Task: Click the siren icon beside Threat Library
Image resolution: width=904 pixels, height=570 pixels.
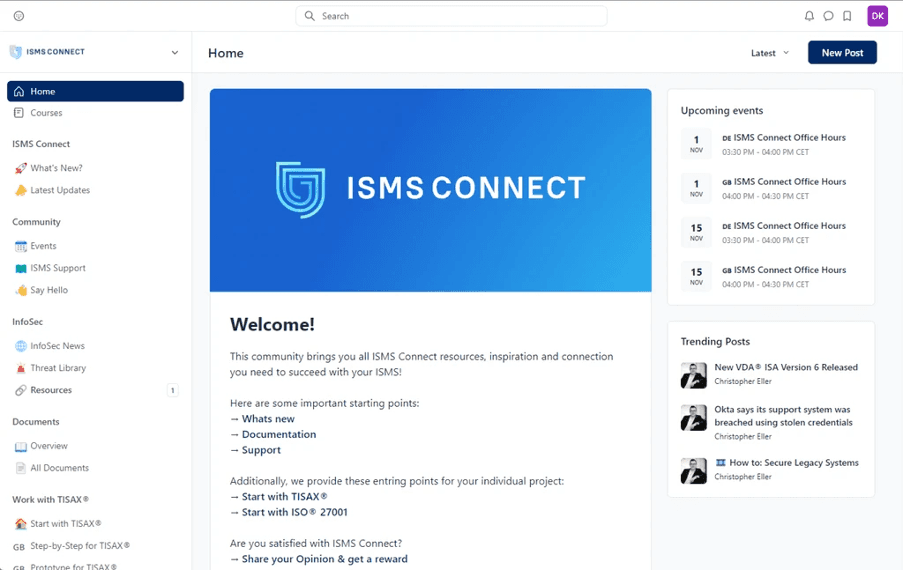Action: click(21, 368)
